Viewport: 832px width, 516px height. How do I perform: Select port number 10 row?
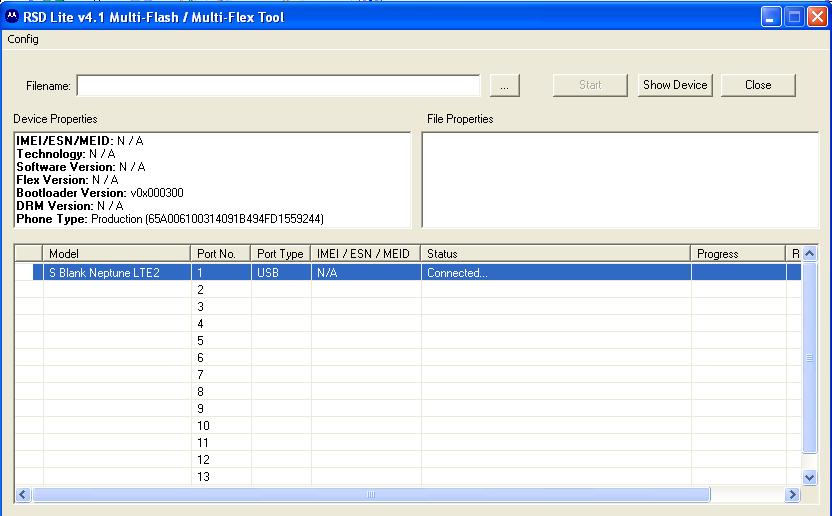[408, 426]
